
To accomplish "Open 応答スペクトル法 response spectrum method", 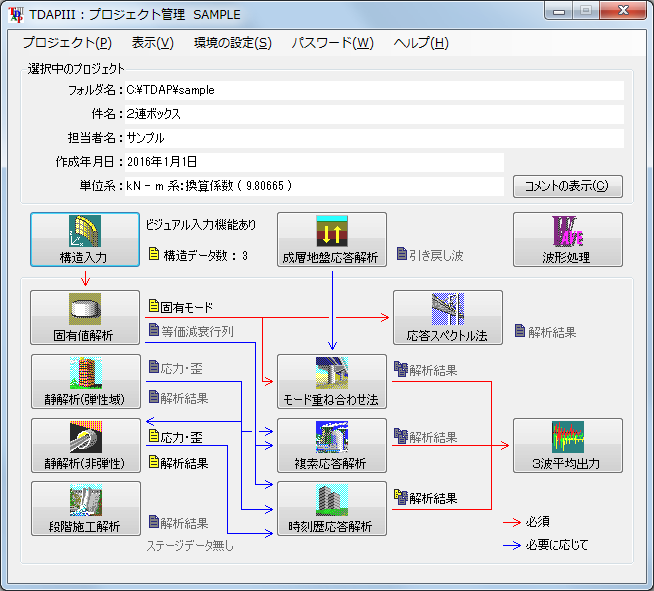I will pyautogui.click(x=447, y=318).
